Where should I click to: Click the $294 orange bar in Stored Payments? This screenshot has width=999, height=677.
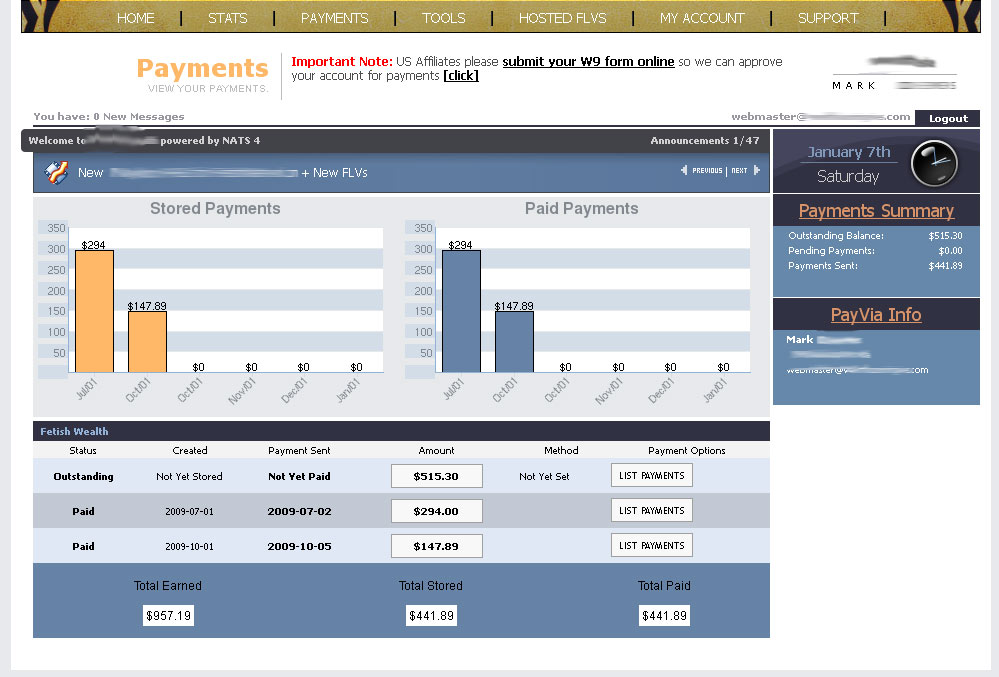point(94,310)
